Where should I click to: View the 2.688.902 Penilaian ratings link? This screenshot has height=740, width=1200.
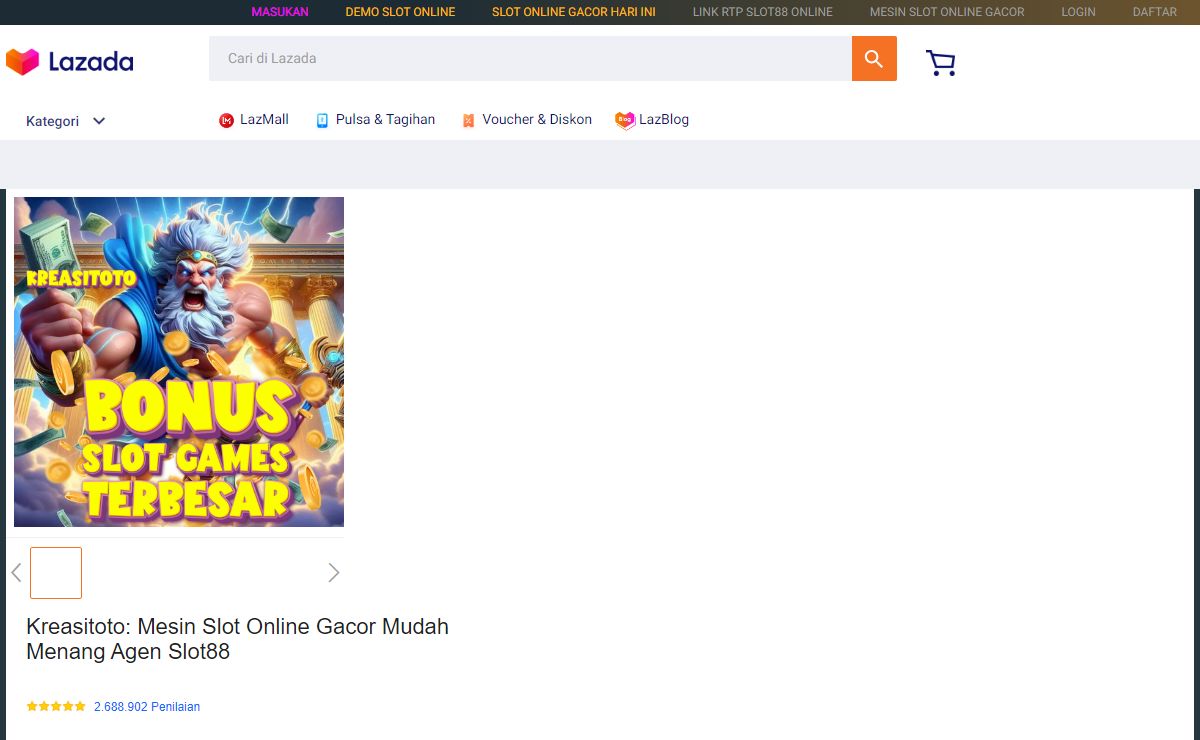147,706
